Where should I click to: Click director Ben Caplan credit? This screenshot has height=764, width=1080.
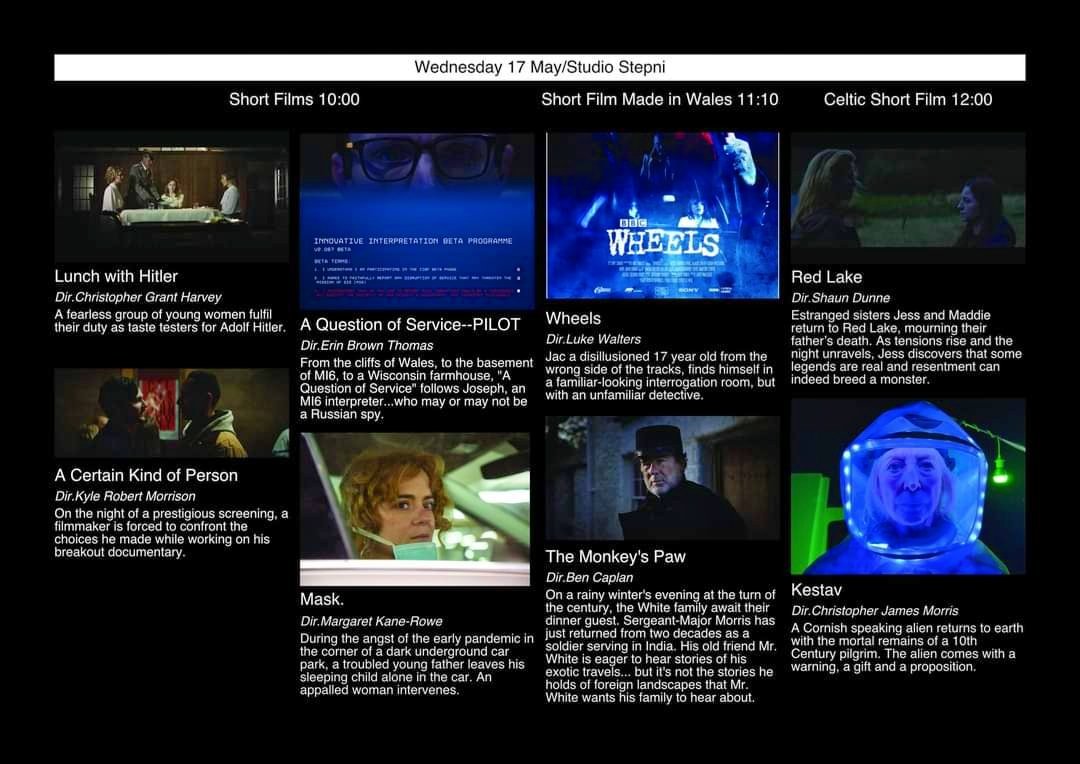[589, 577]
